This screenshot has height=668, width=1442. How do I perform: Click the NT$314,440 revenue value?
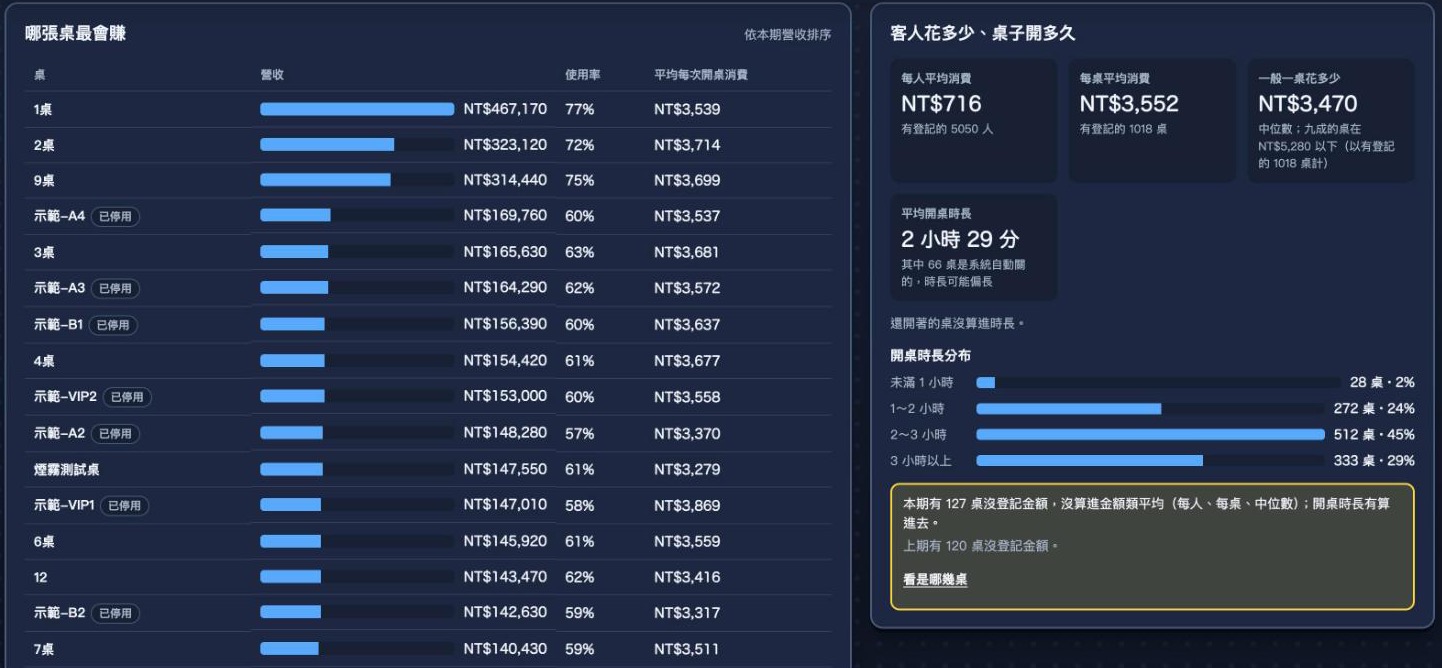505,180
